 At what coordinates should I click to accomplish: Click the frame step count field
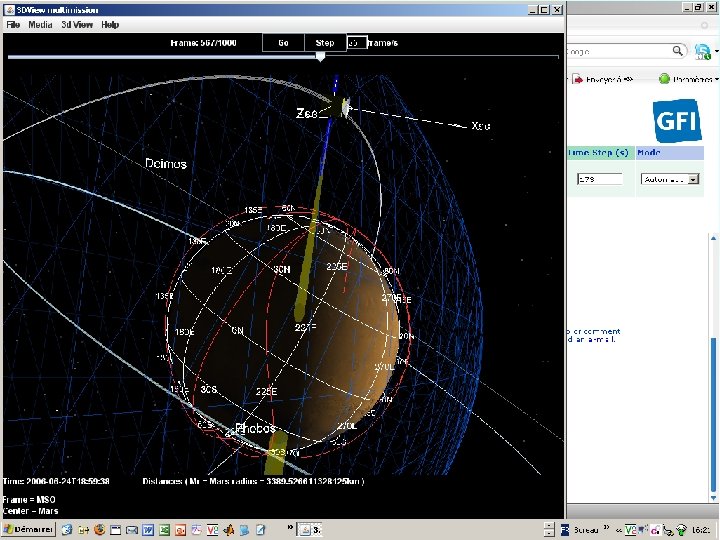355,43
